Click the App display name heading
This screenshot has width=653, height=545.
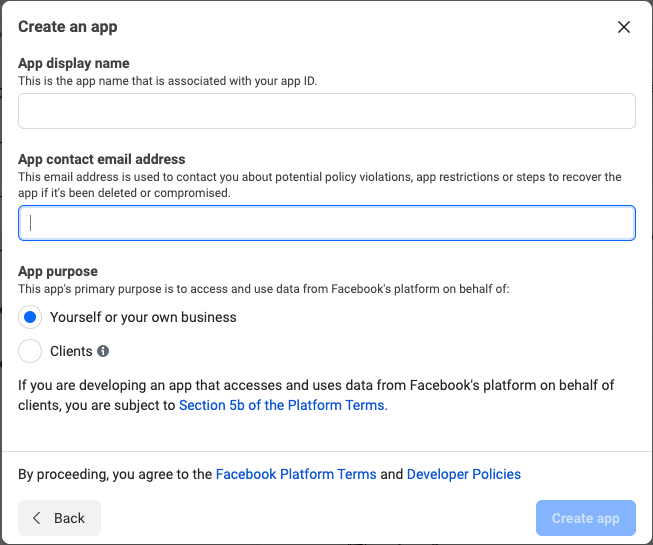point(74,63)
